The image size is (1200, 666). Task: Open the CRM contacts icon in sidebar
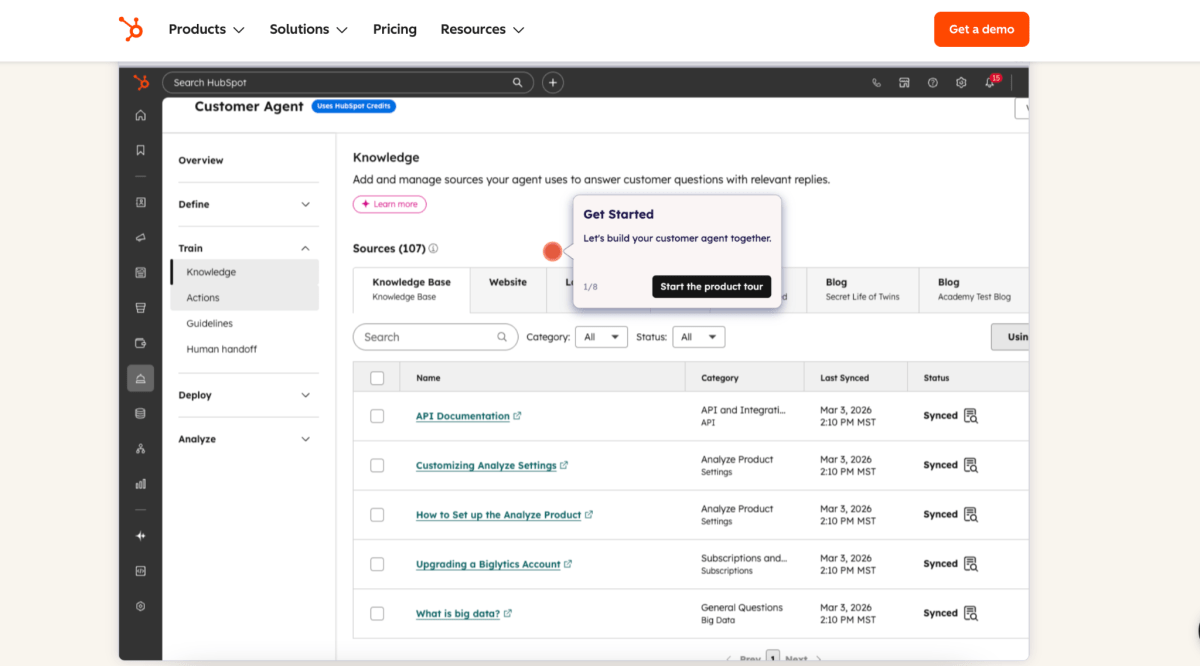[x=140, y=202]
